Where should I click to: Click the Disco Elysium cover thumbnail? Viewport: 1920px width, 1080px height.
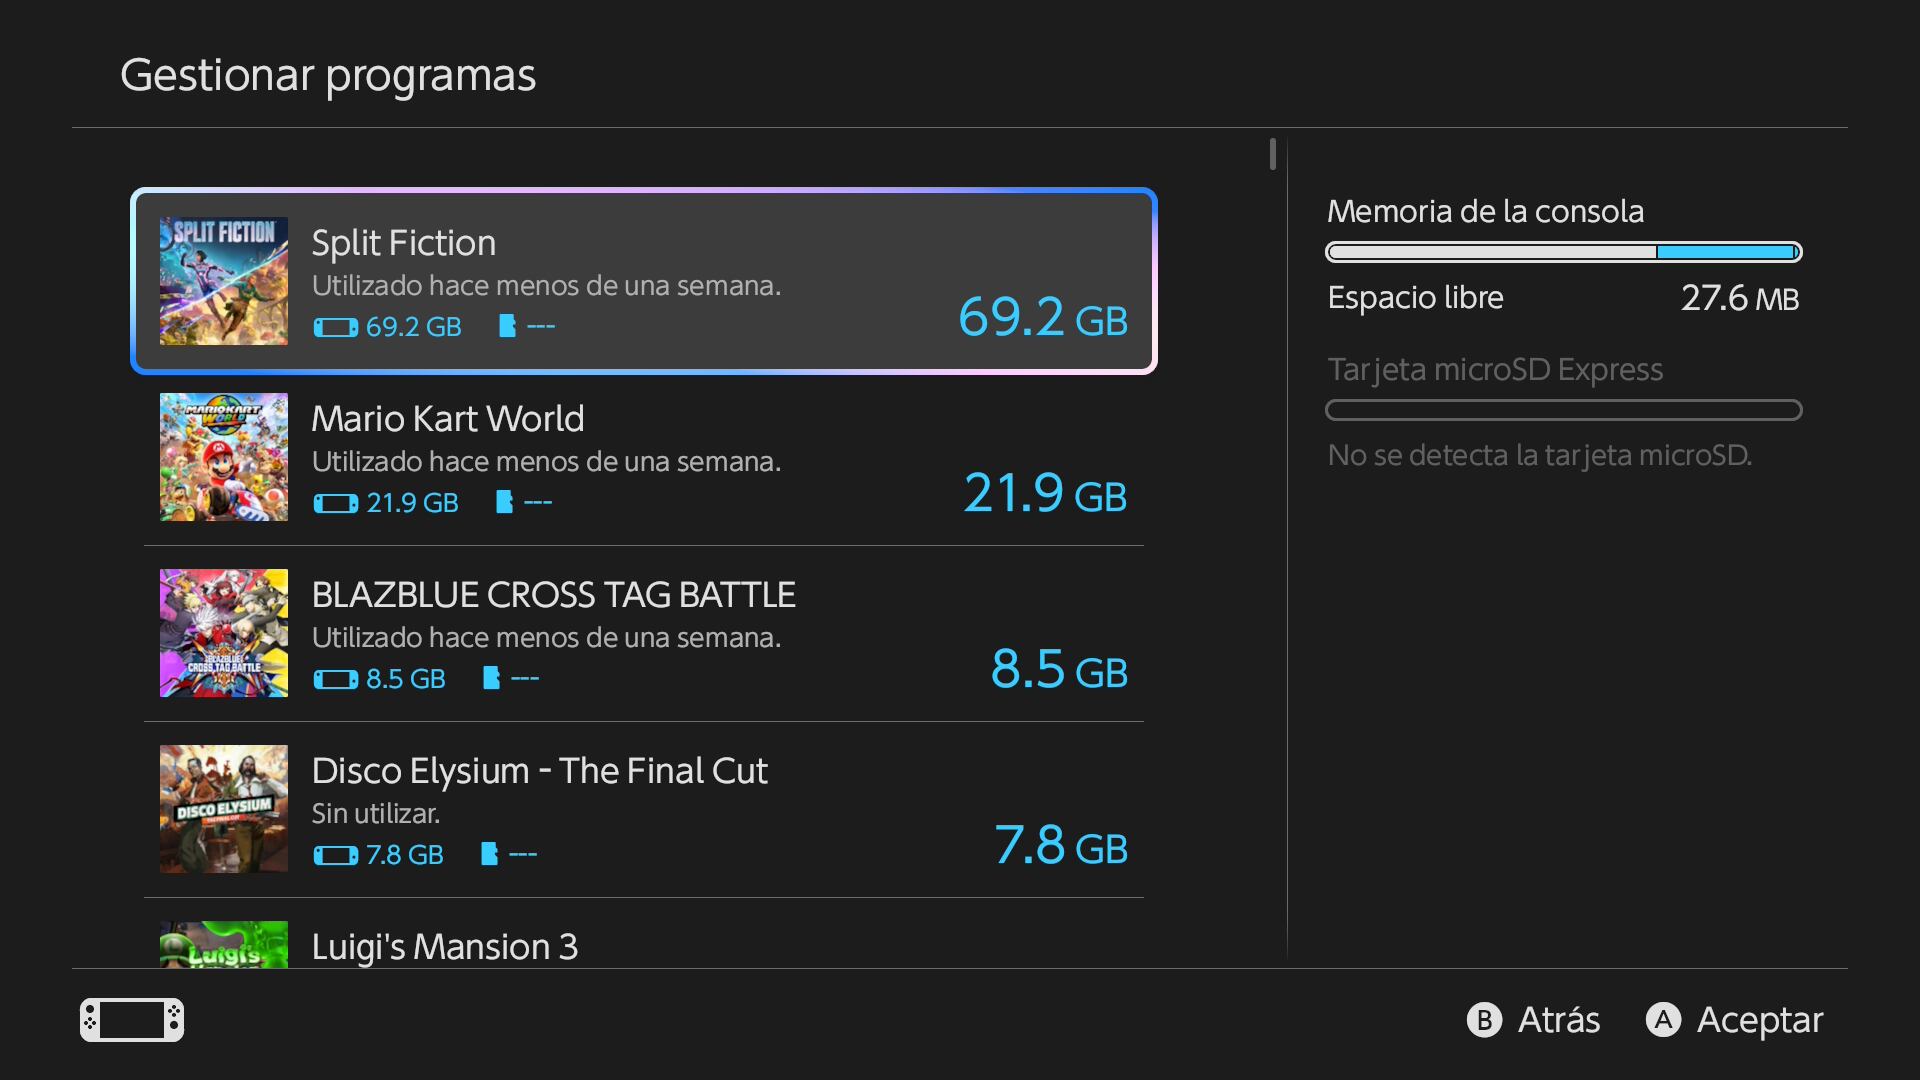pyautogui.click(x=224, y=809)
